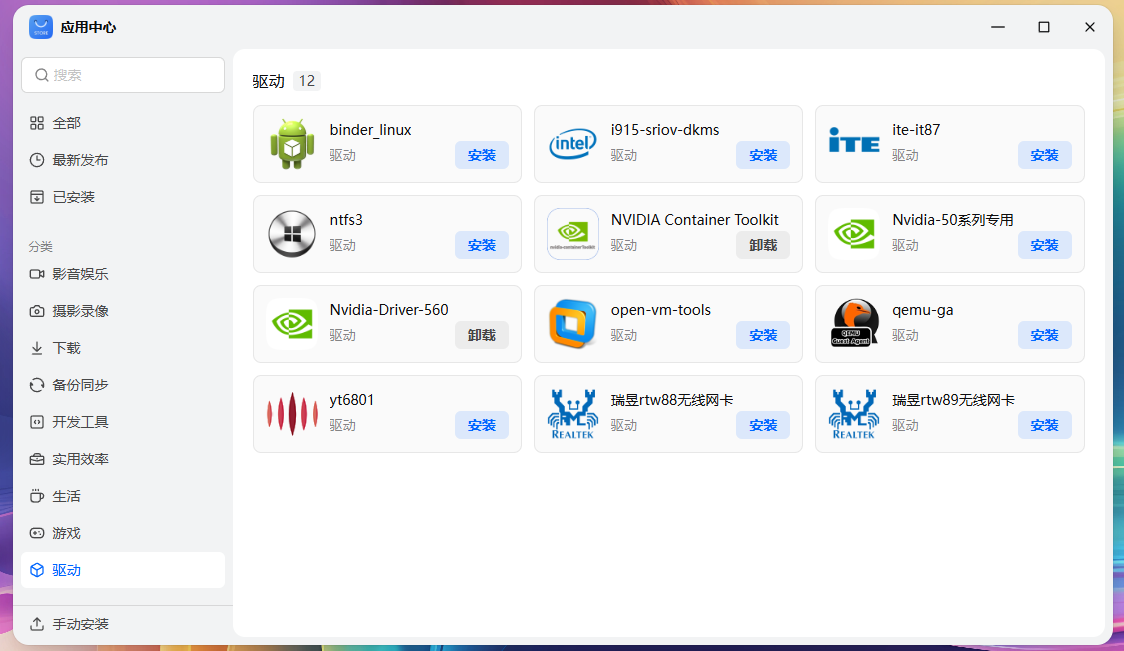Select the 影音娱乐 category
Screen dimensions: 1124x651
pyautogui.click(x=123, y=274)
